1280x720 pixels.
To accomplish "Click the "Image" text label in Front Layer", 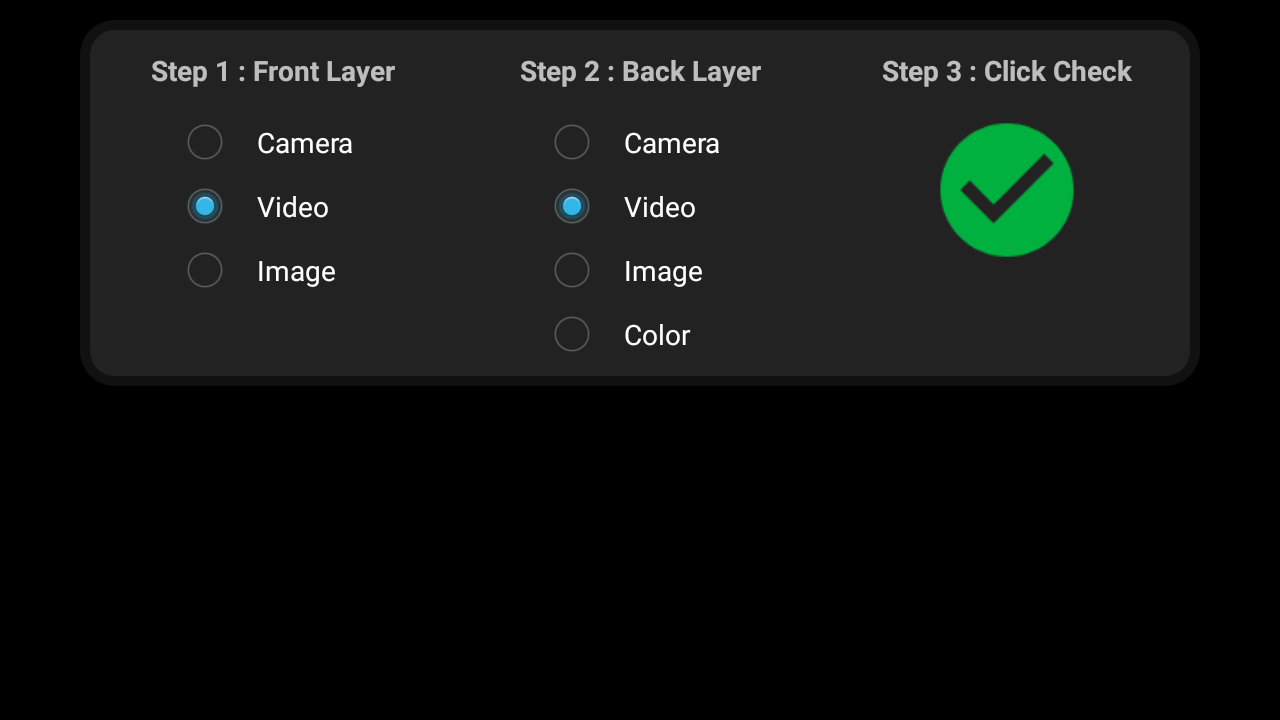I will pyautogui.click(x=296, y=271).
